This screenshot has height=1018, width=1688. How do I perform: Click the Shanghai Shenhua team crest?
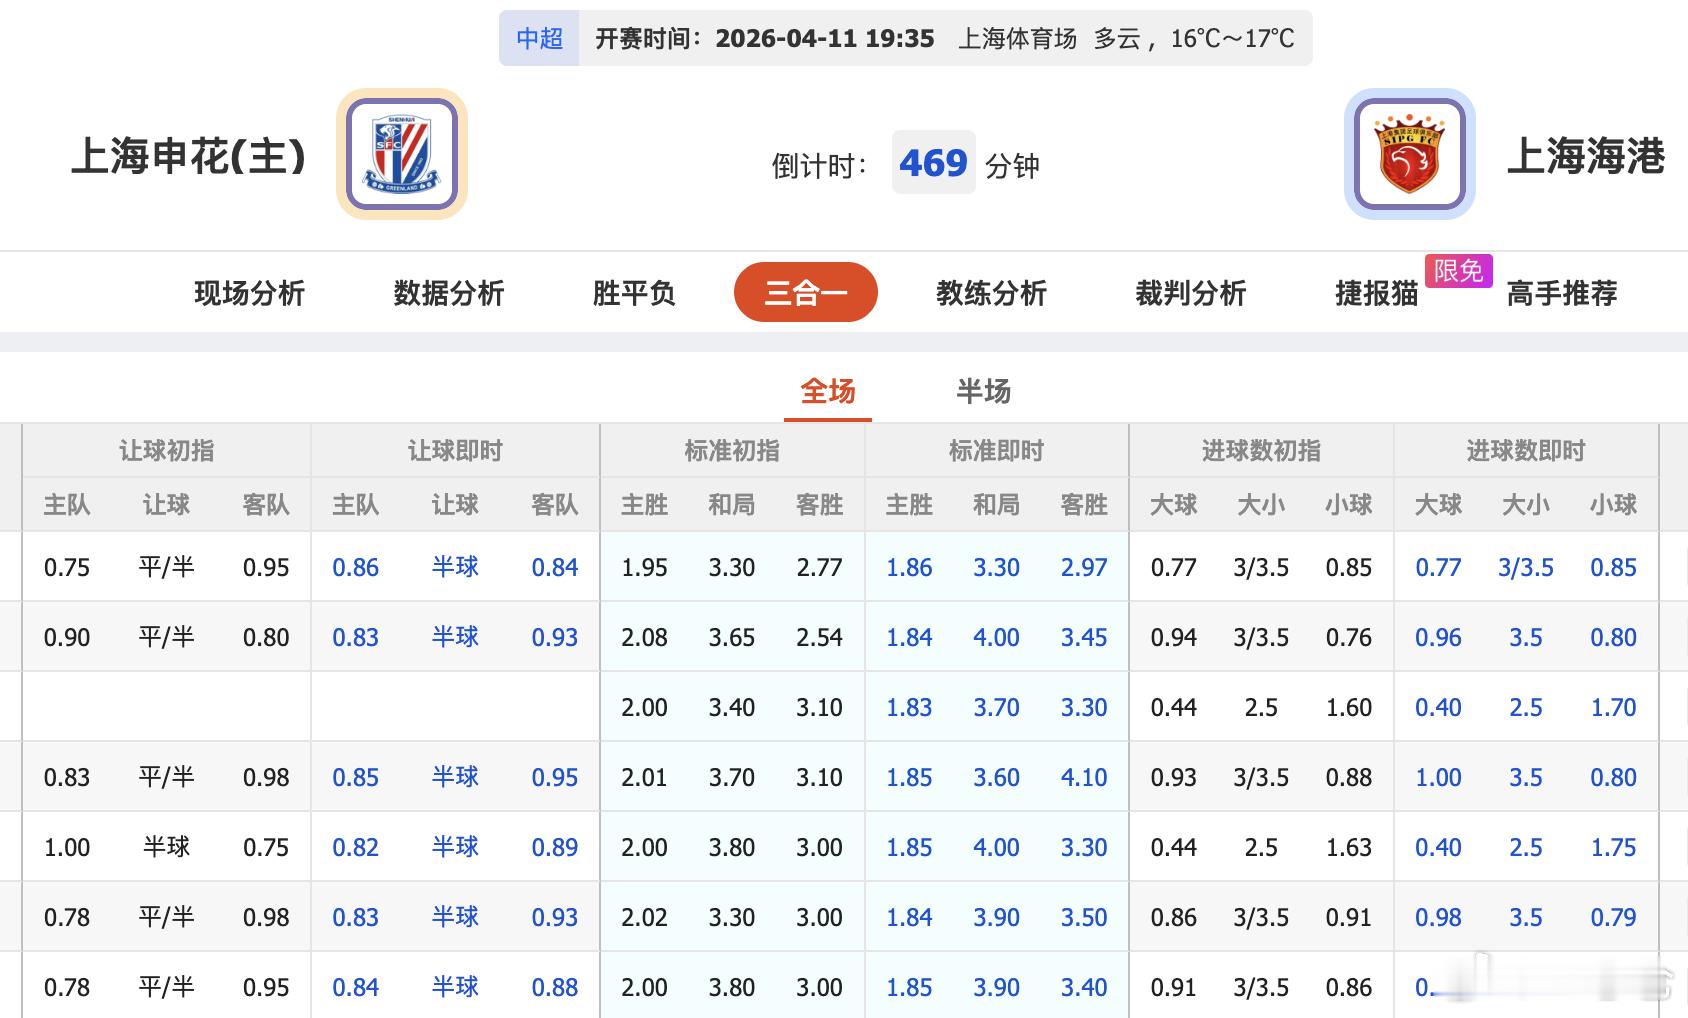(402, 154)
